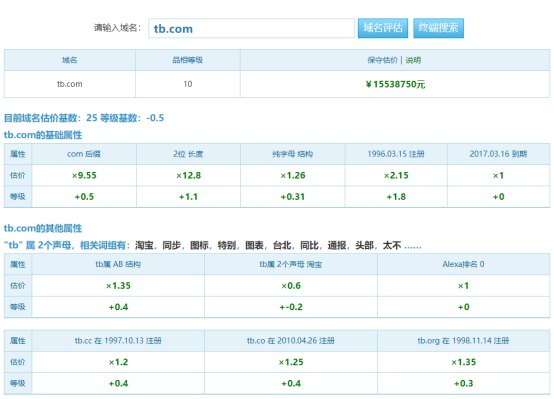Viewport: 554px width, 399px height.
Task: Click the Alexa排名 0 header
Action: (463, 264)
